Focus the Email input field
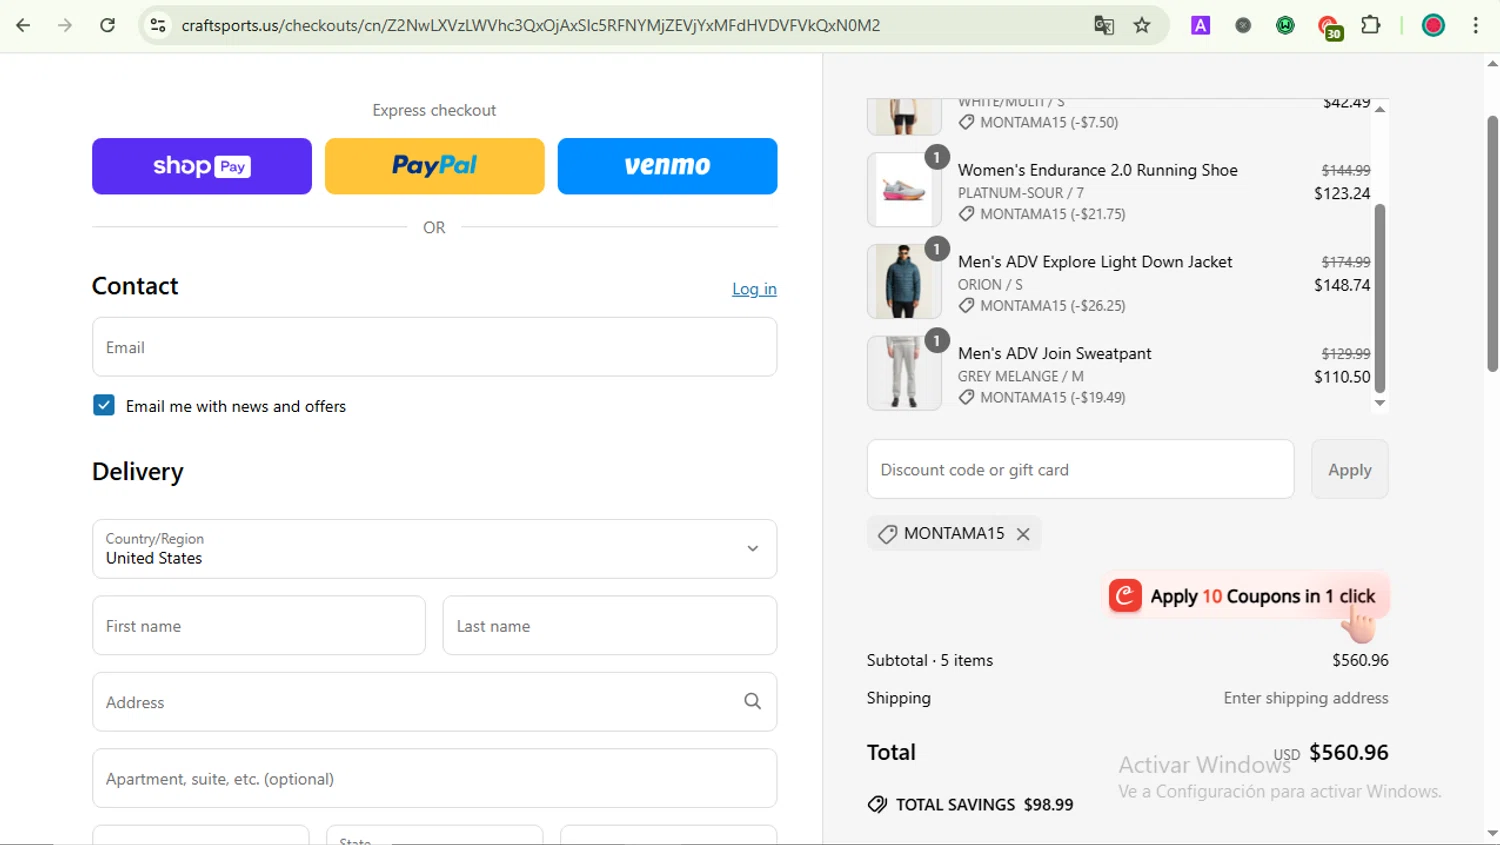The width and height of the screenshot is (1500, 845). pyautogui.click(x=434, y=347)
